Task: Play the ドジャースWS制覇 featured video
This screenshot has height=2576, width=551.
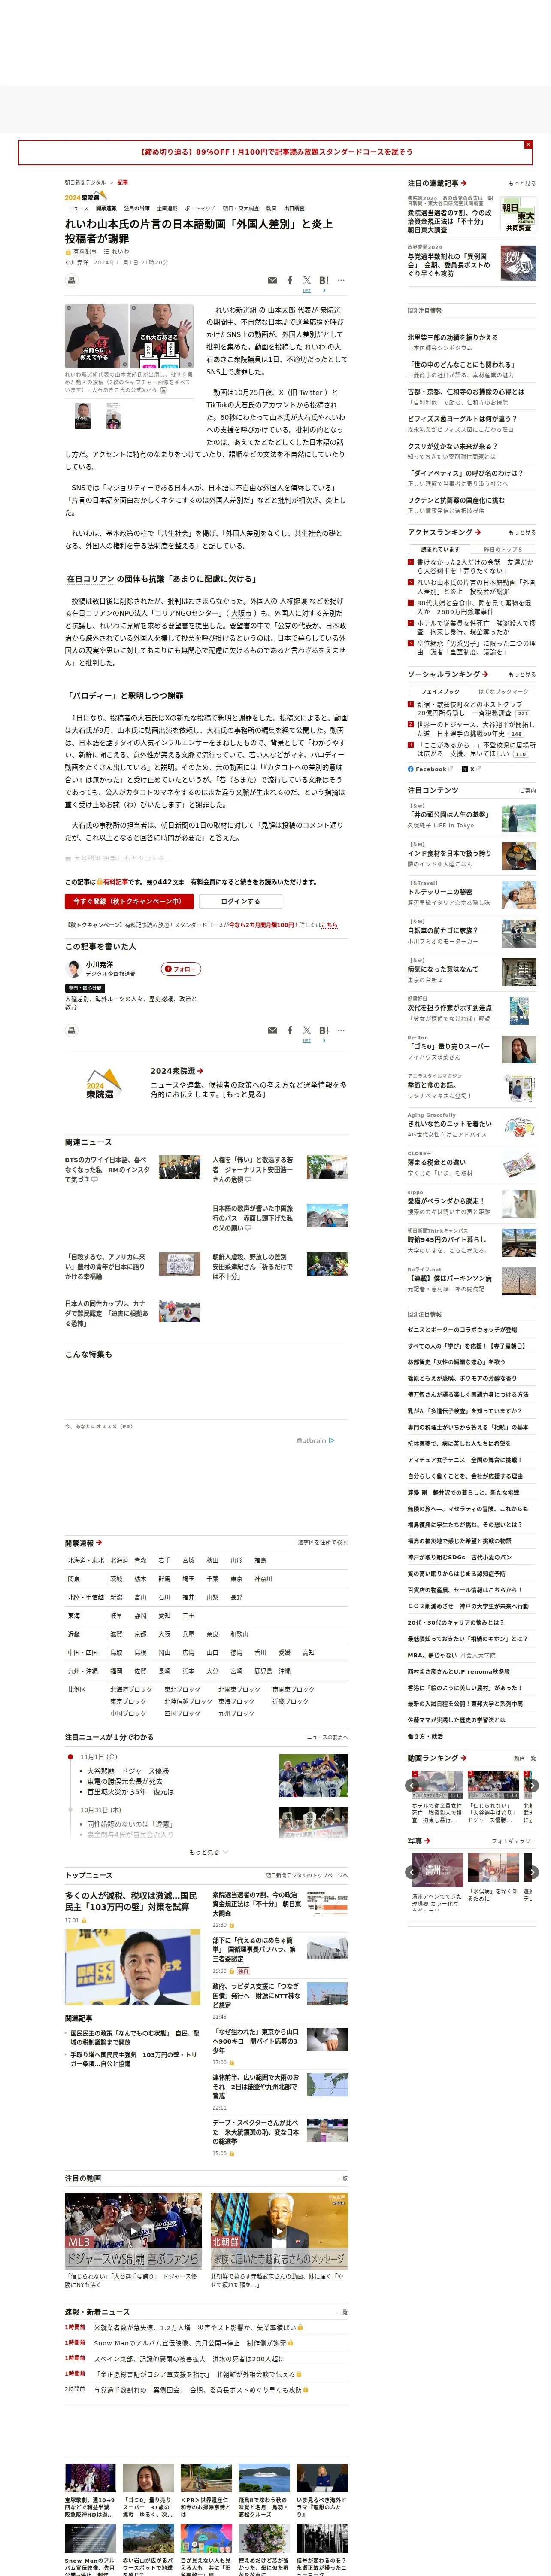Action: (x=133, y=2230)
